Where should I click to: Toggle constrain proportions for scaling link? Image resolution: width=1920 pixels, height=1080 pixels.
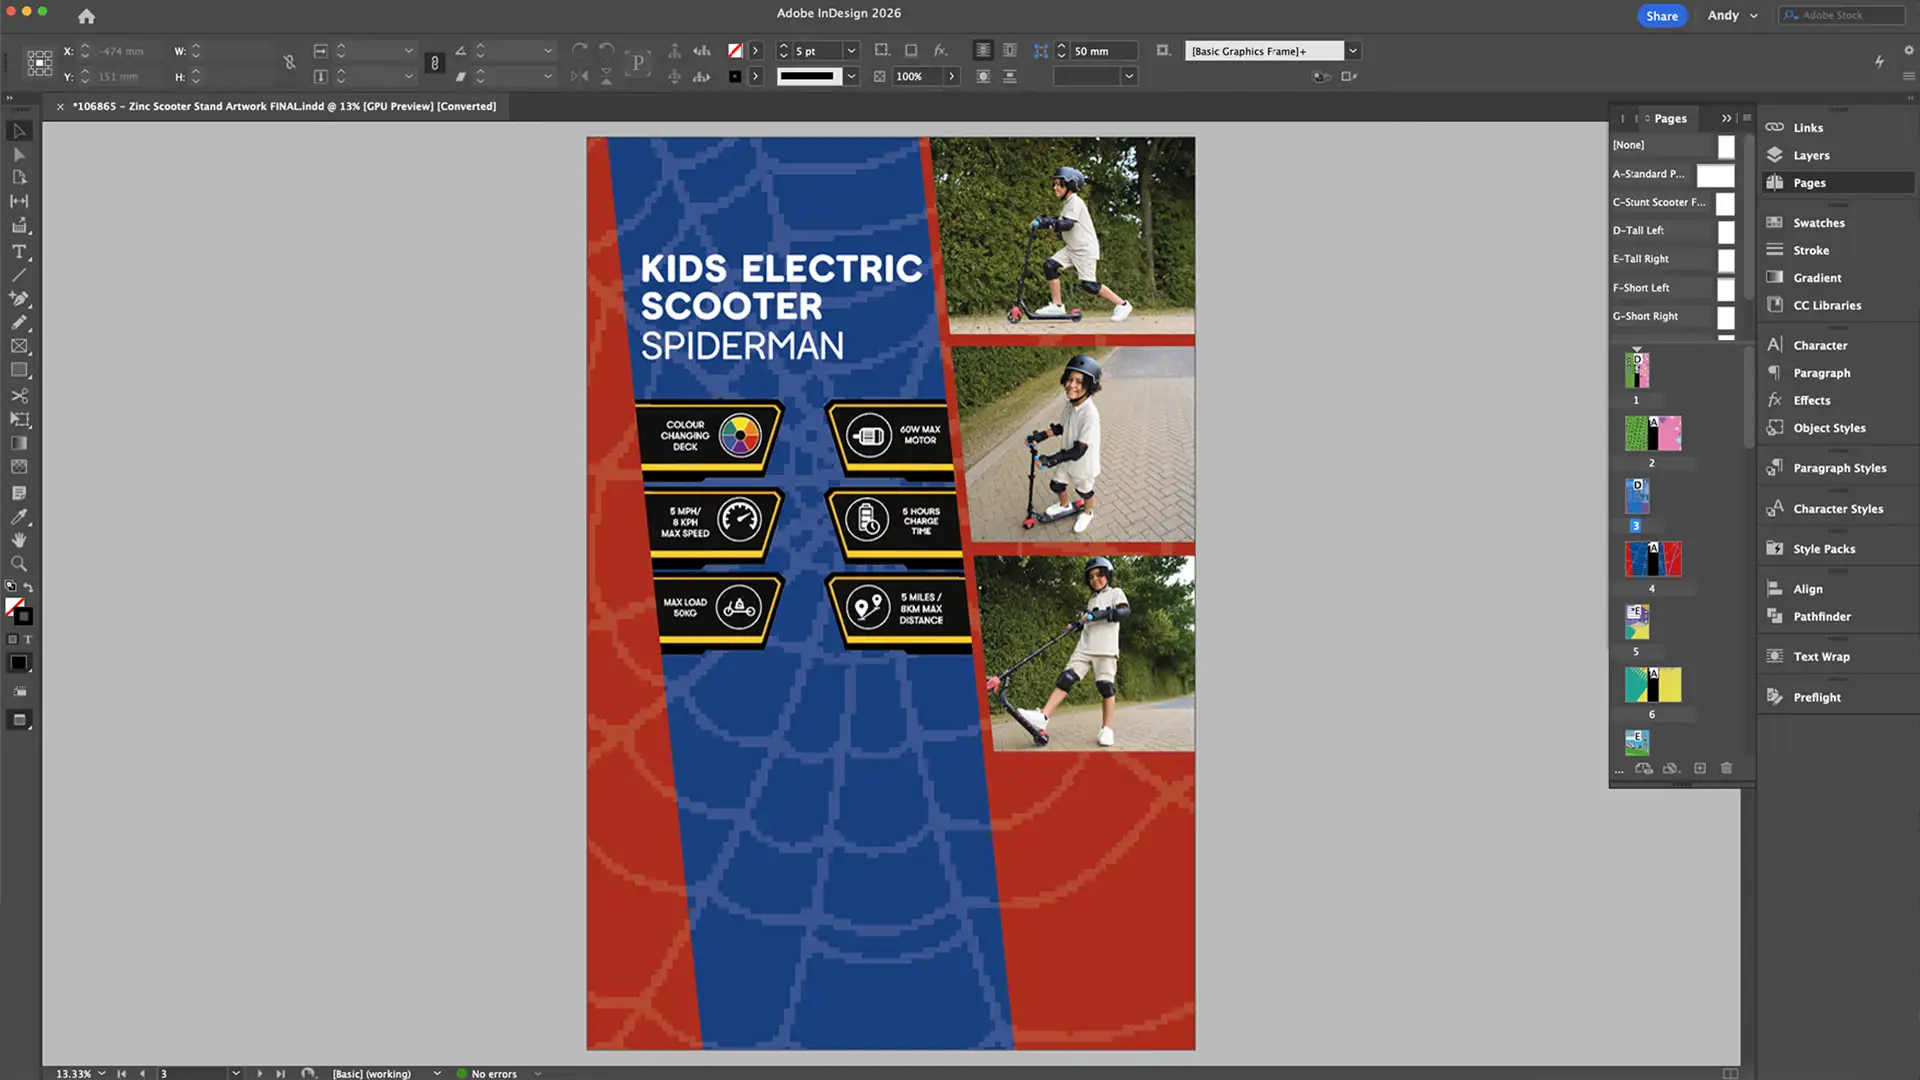(434, 63)
